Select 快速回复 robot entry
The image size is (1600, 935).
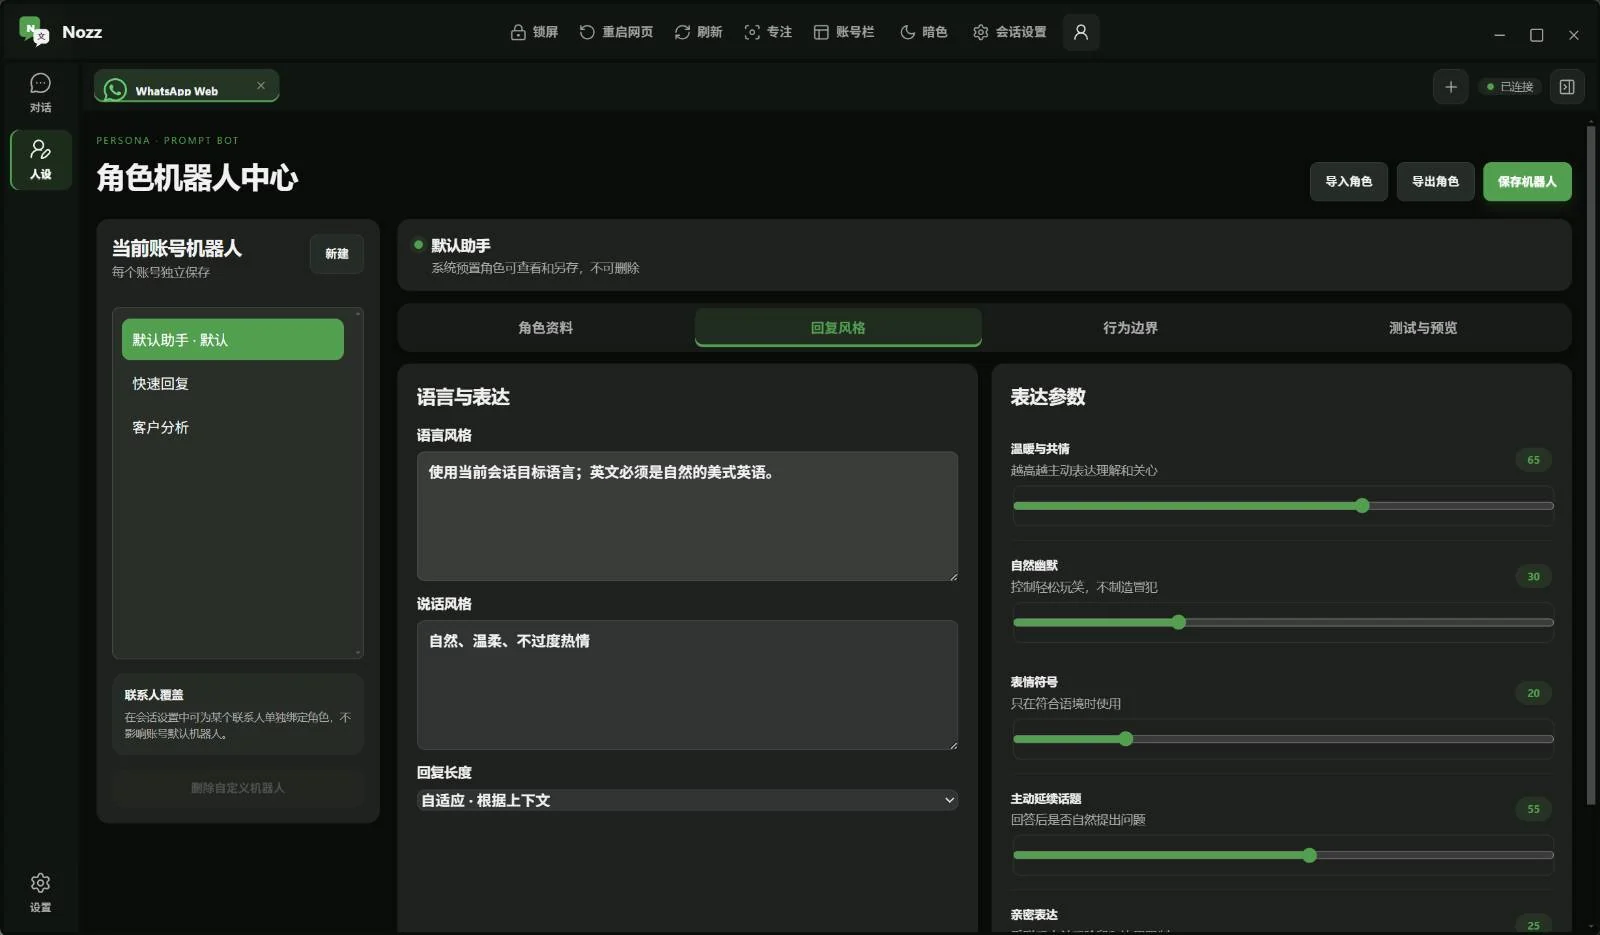(x=233, y=384)
